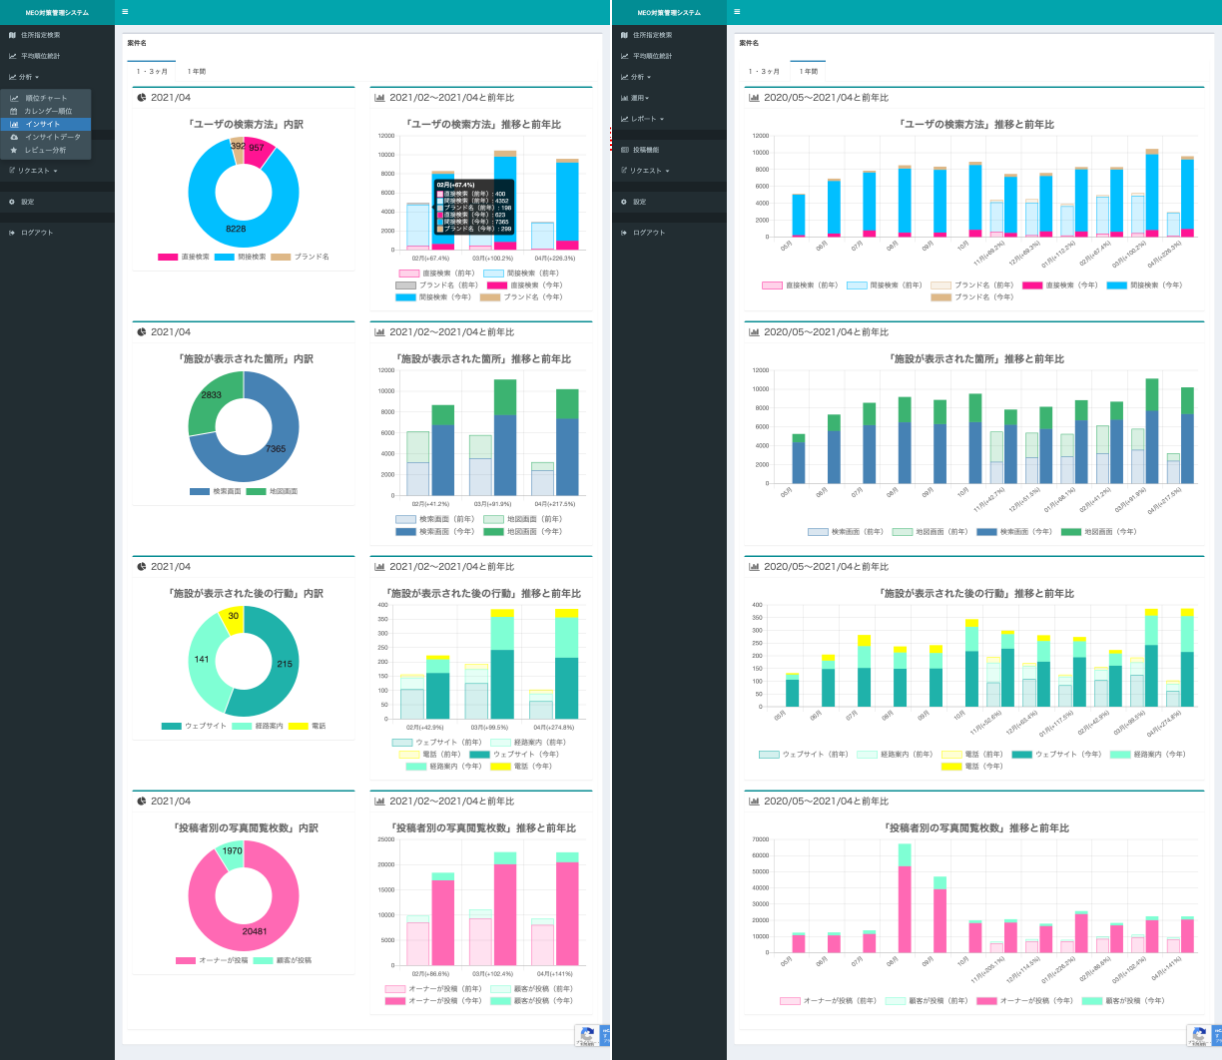Toggle 経路案内（前年） legend in the right window chart

[x=894, y=754]
